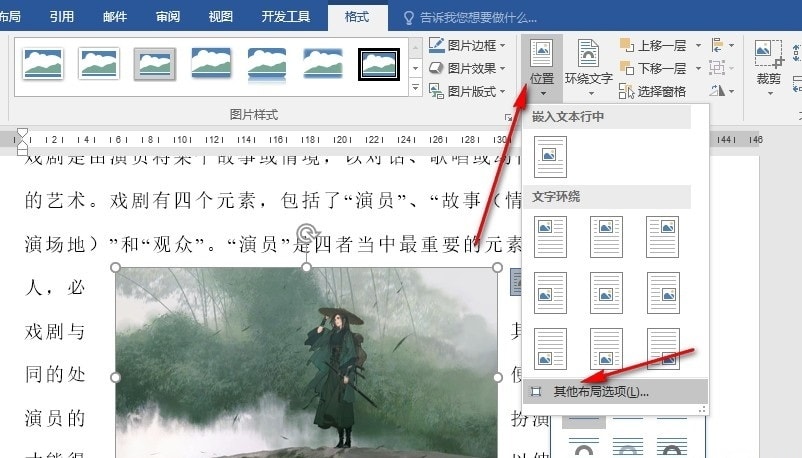Expand the picture styles gallery

(415, 88)
